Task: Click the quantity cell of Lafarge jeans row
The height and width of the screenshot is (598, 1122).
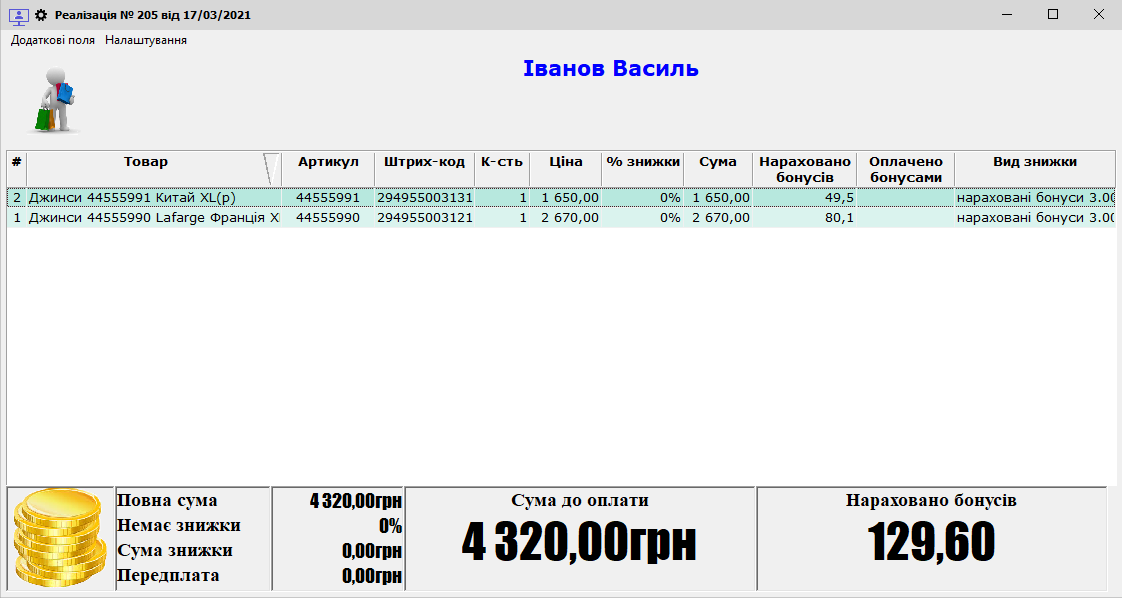Action: point(502,218)
